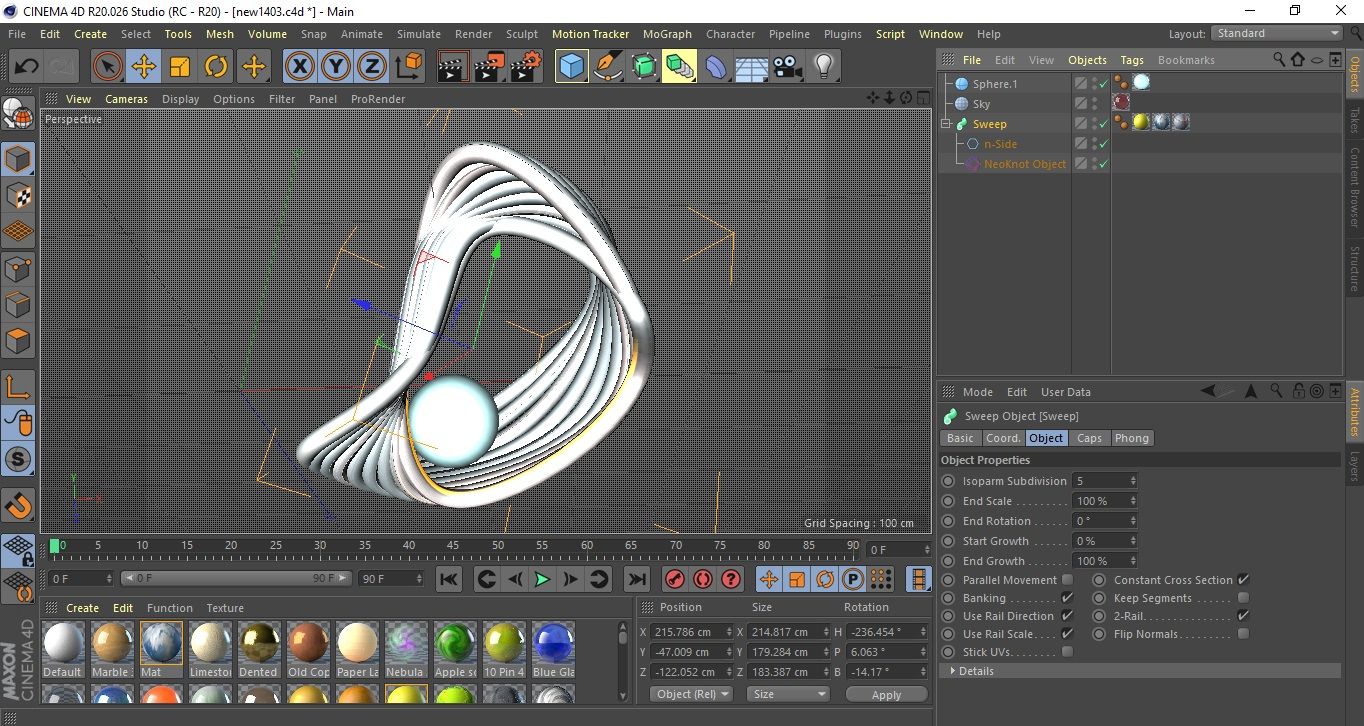The height and width of the screenshot is (726, 1364).
Task: Select the NeoKnot Object in hierarchy
Action: (1024, 164)
